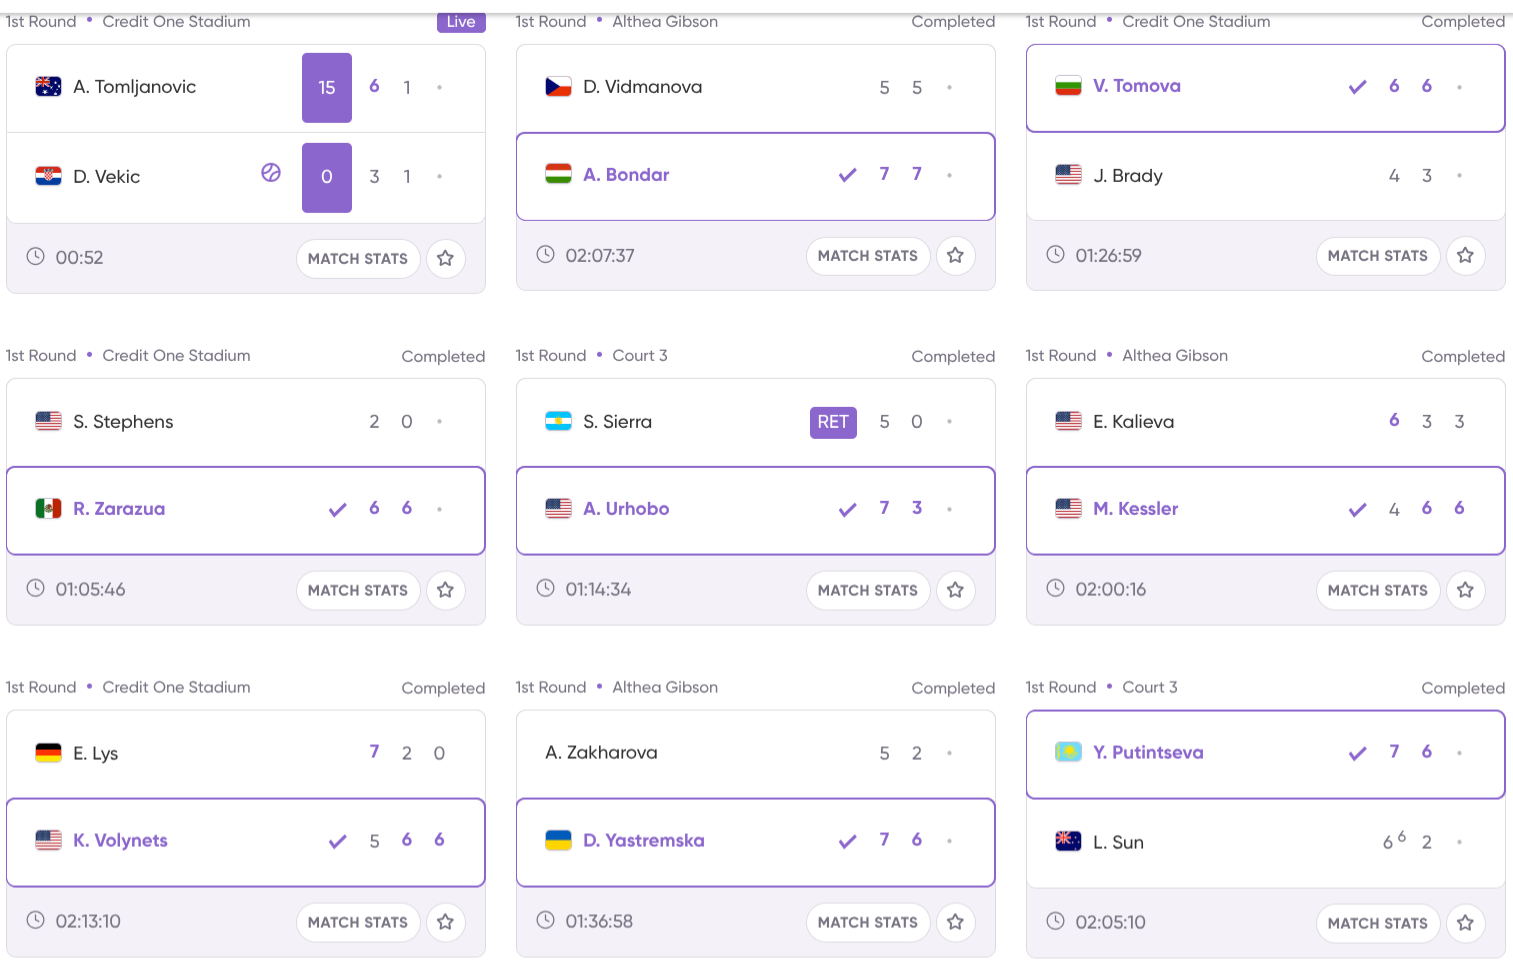Open Match Stats for Tomljanovic vs Vekic
1513x970 pixels.
point(357,258)
